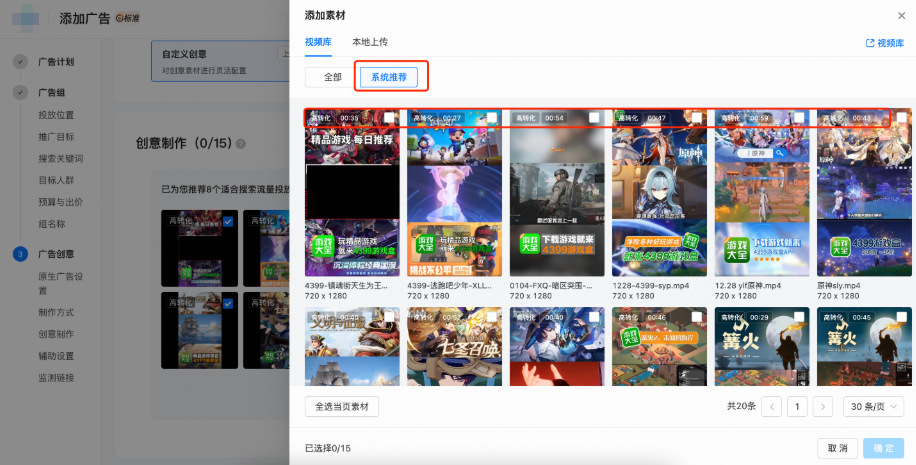Check the box on 1228-4399-syp.mp4
This screenshot has width=916, height=465.
point(696,117)
